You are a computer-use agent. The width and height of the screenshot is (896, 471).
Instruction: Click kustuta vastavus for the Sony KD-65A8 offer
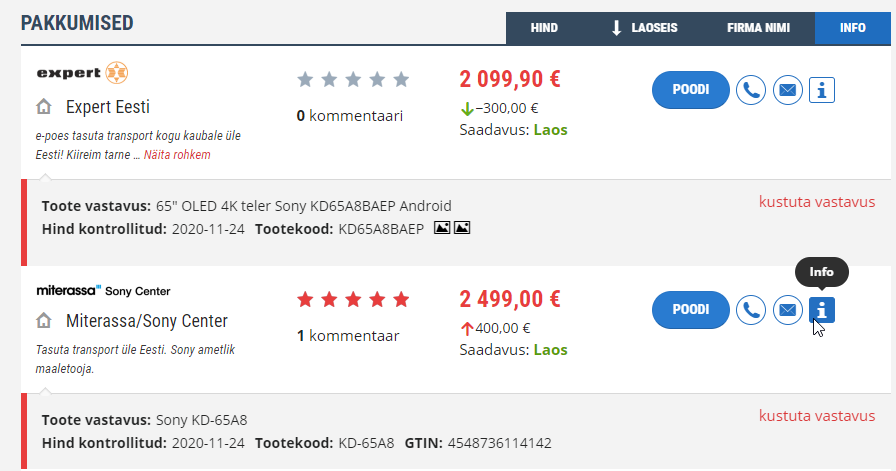817,416
